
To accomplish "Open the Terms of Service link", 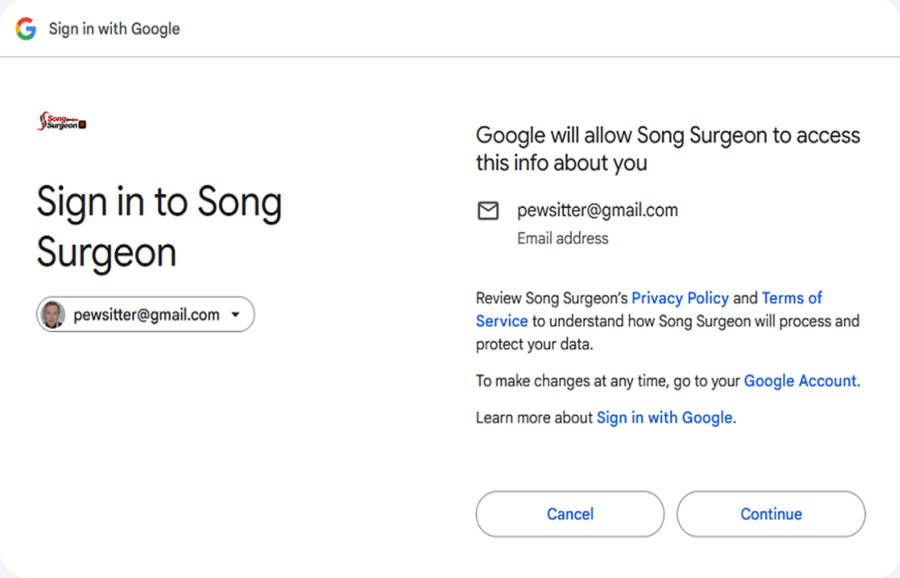I will point(791,298).
